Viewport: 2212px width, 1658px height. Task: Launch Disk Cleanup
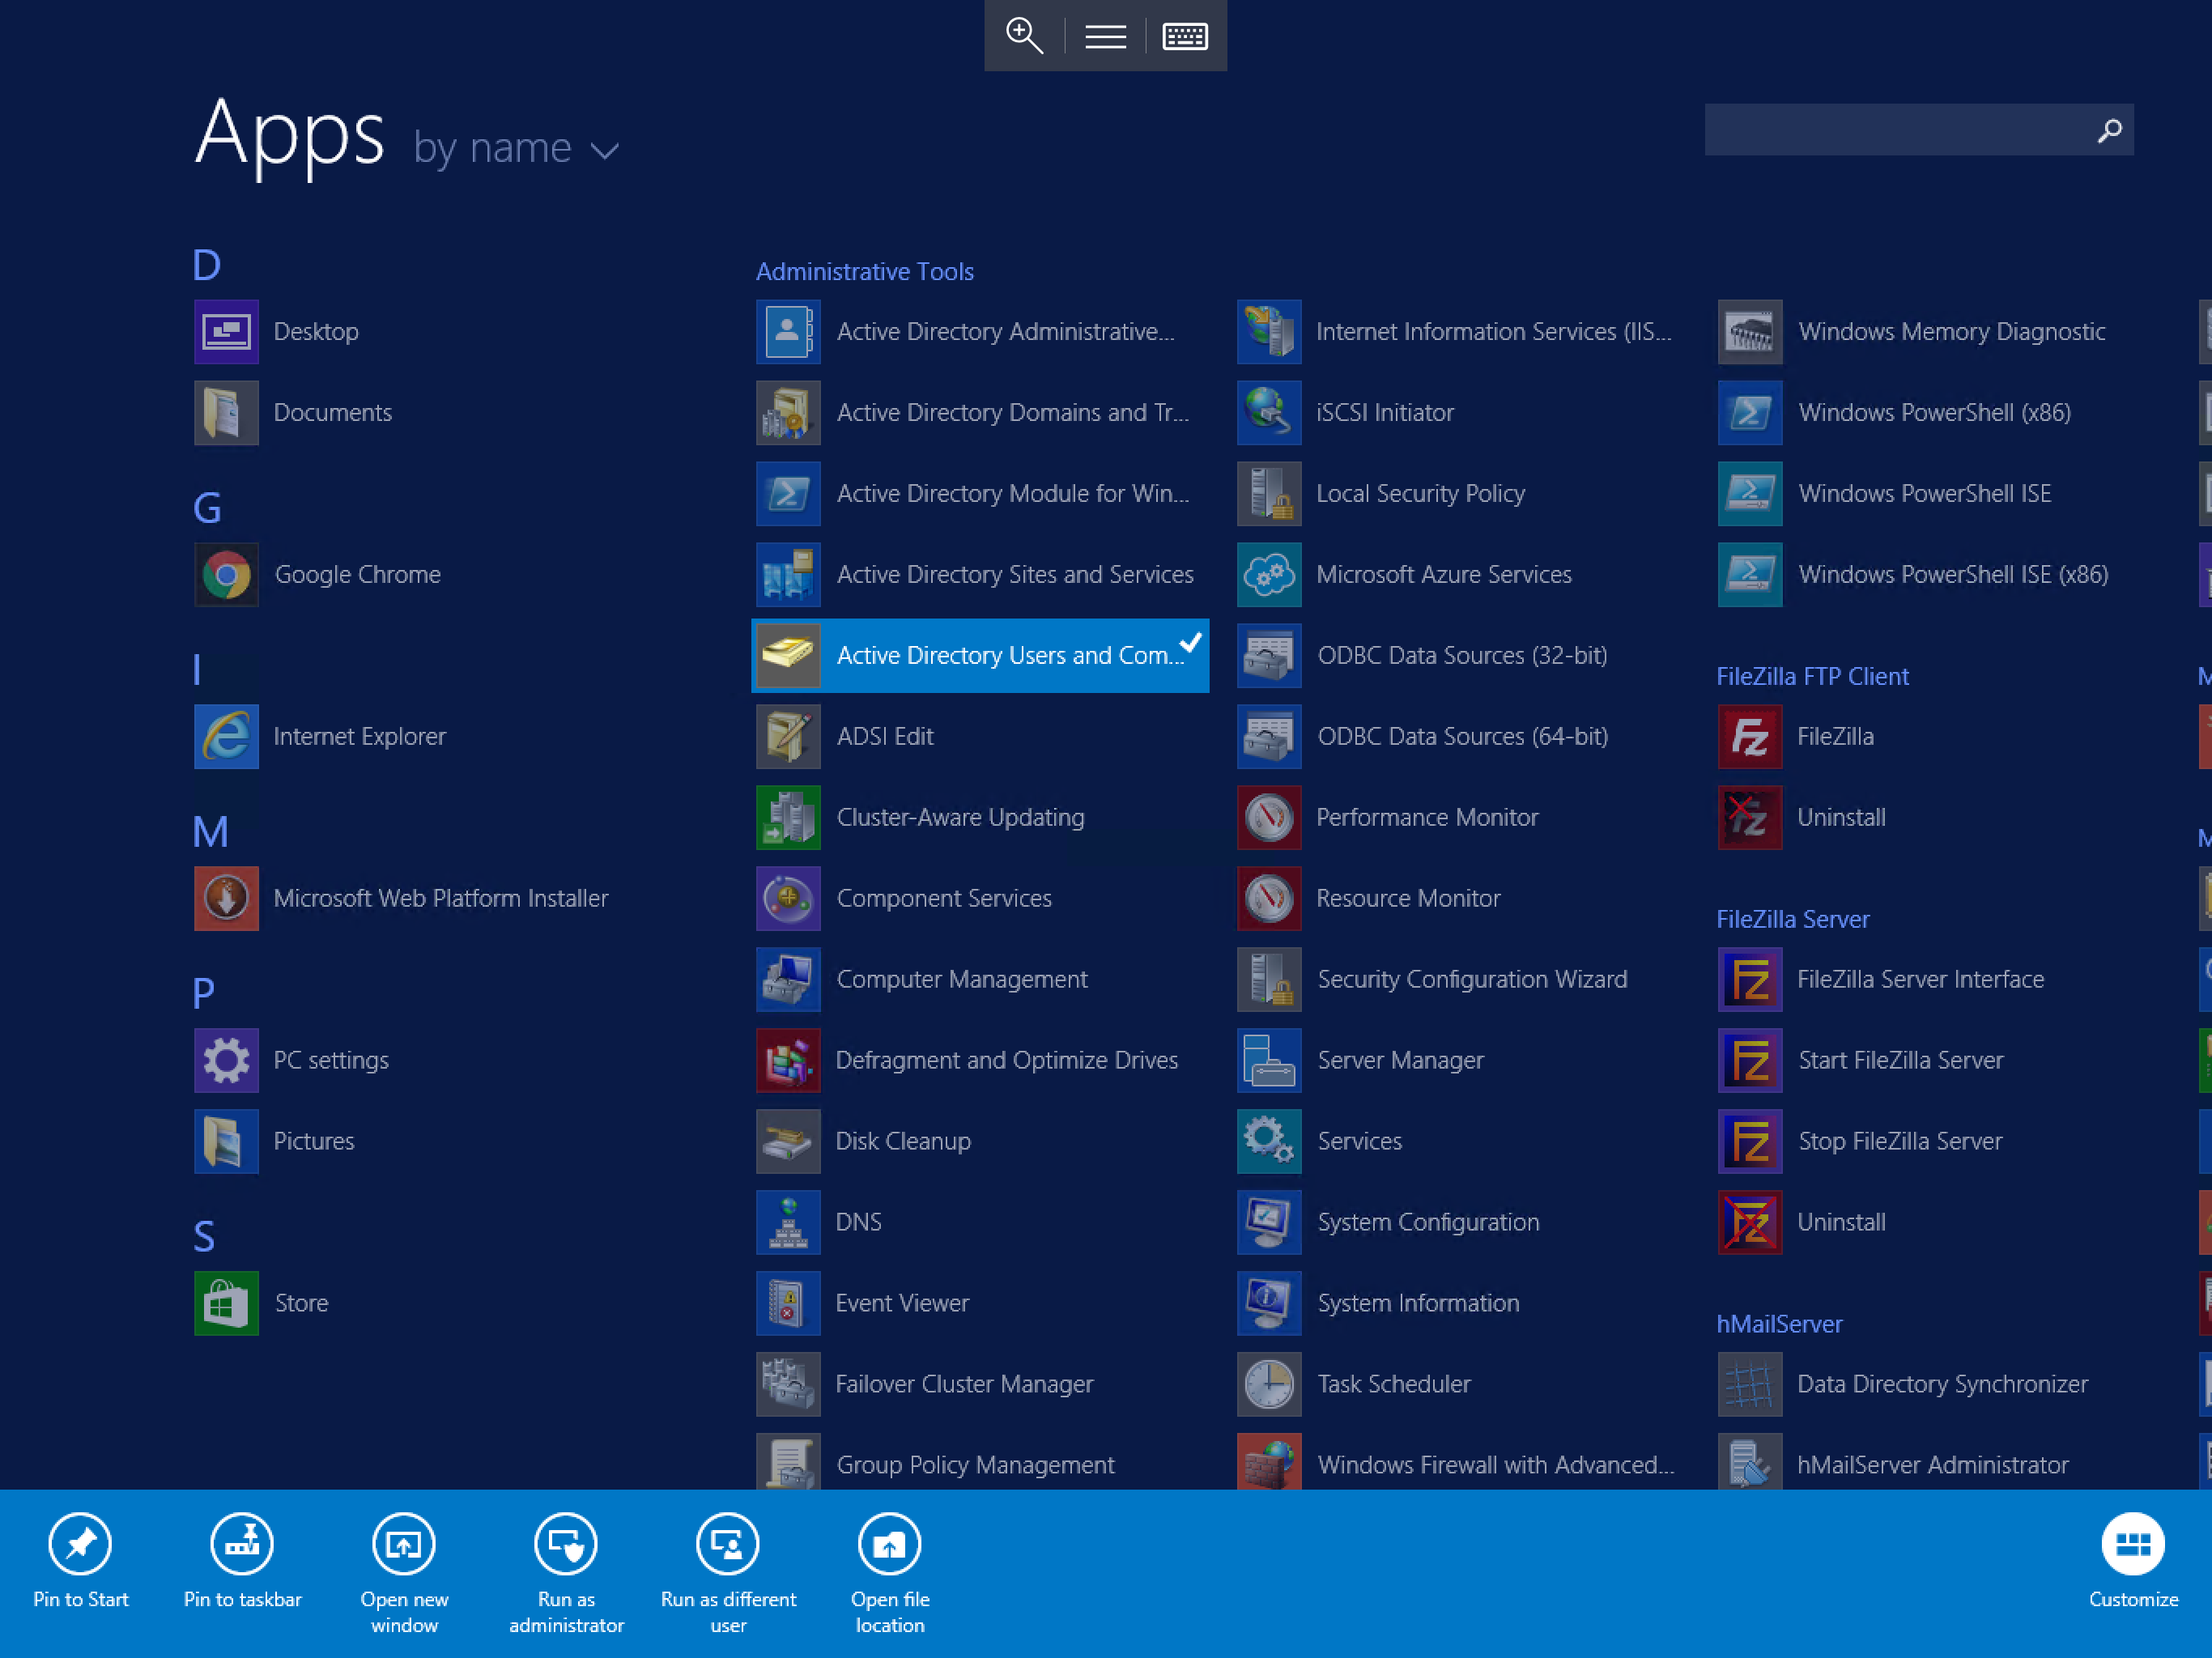point(980,1142)
